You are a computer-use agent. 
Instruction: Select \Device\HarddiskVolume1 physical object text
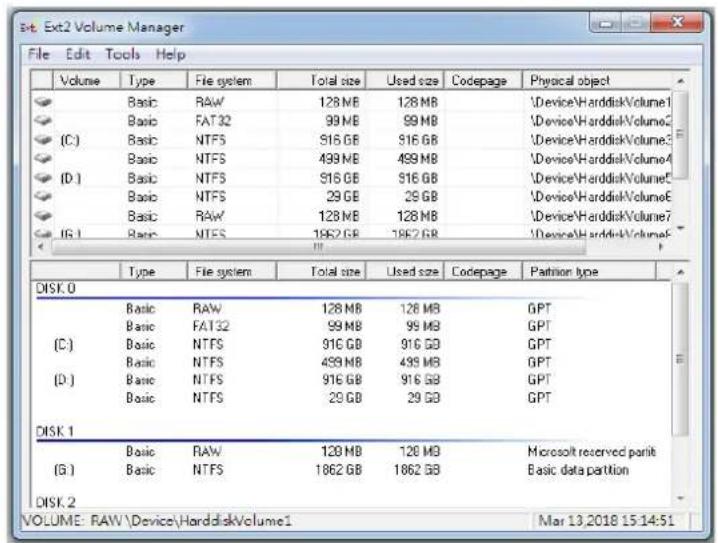pyautogui.click(x=600, y=102)
